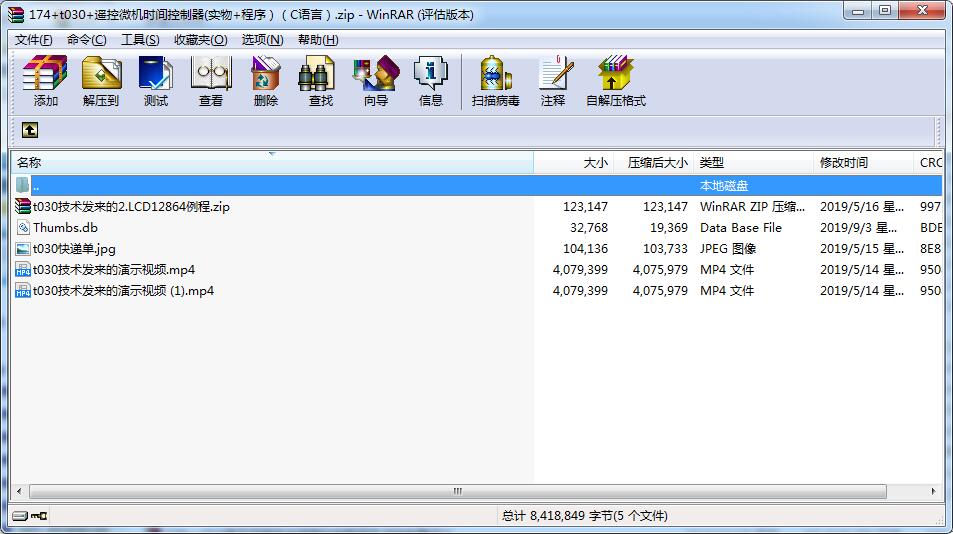
Task: Select file name t030技术发来的演示视频 (1).mp4
Action: pyautogui.click(x=123, y=291)
